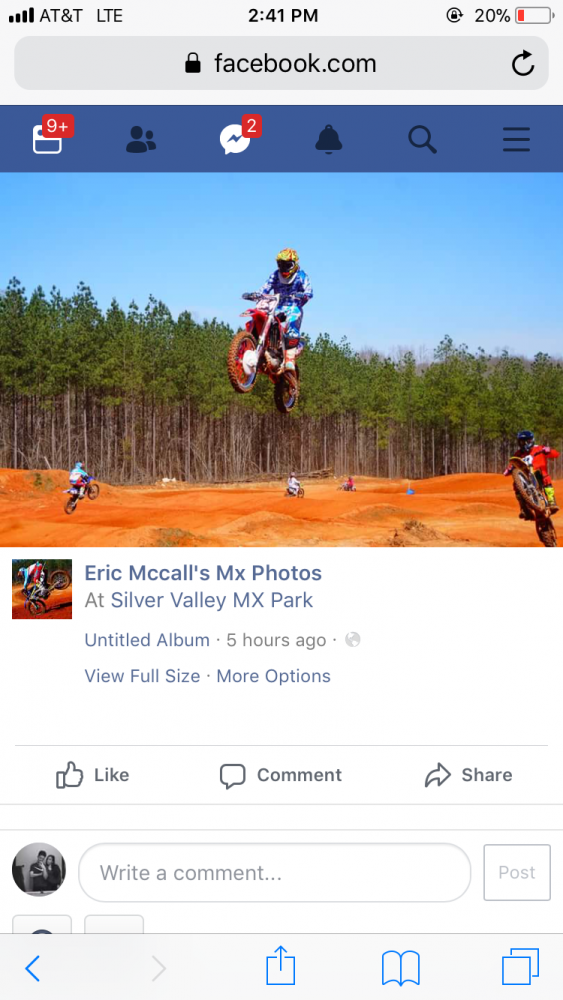
Task: Tap the Safari share icon
Action: [x=281, y=967]
